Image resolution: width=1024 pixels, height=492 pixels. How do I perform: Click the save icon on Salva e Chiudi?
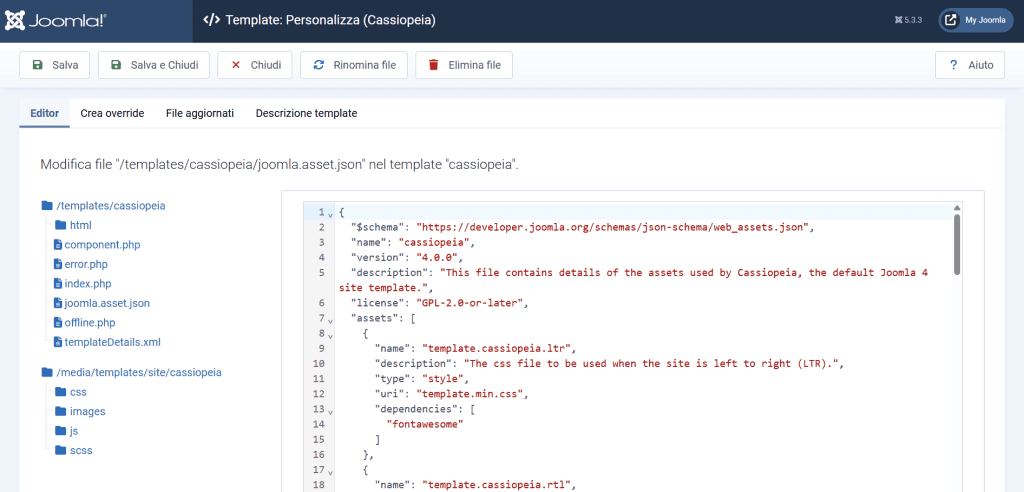(x=116, y=65)
